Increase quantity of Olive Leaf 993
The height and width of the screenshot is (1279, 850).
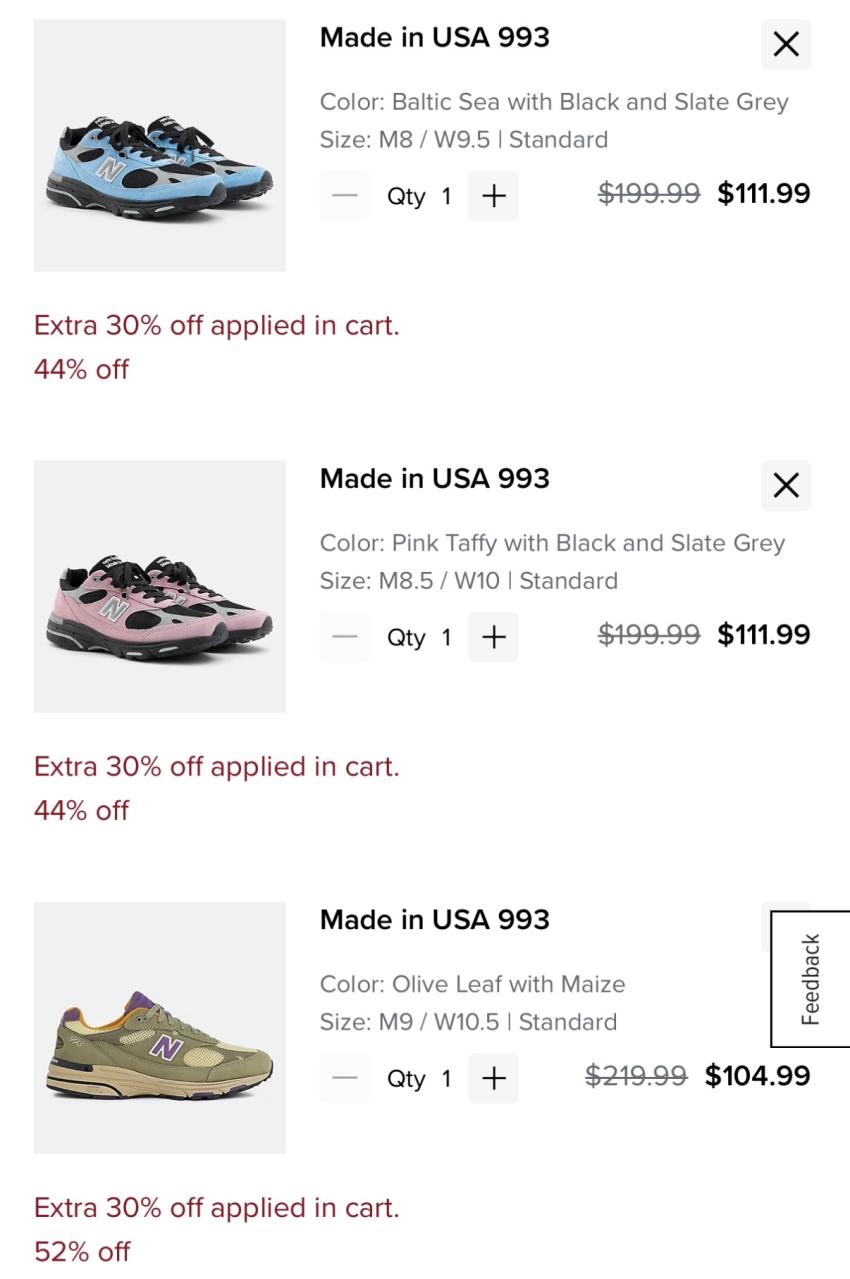[493, 1078]
